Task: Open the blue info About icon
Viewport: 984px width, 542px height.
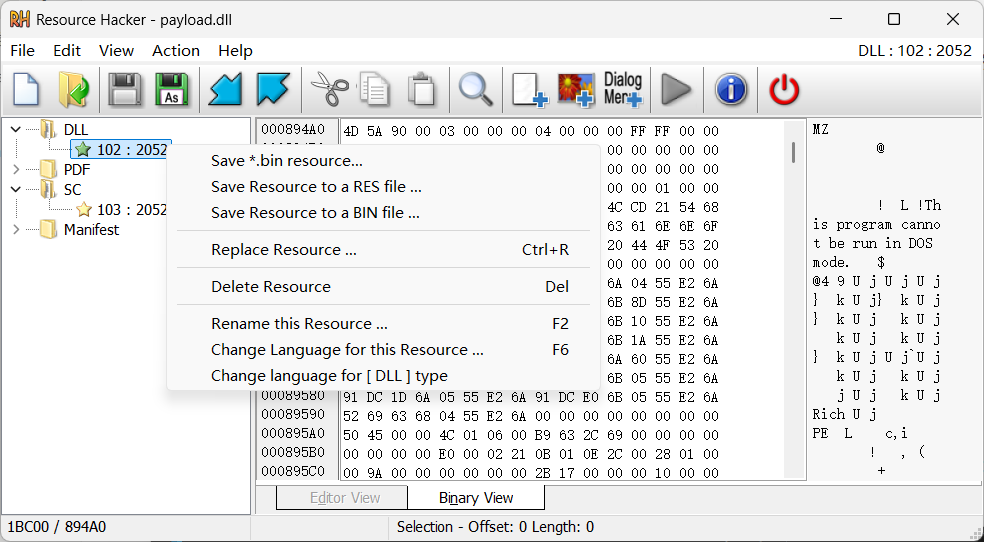Action: click(x=730, y=89)
